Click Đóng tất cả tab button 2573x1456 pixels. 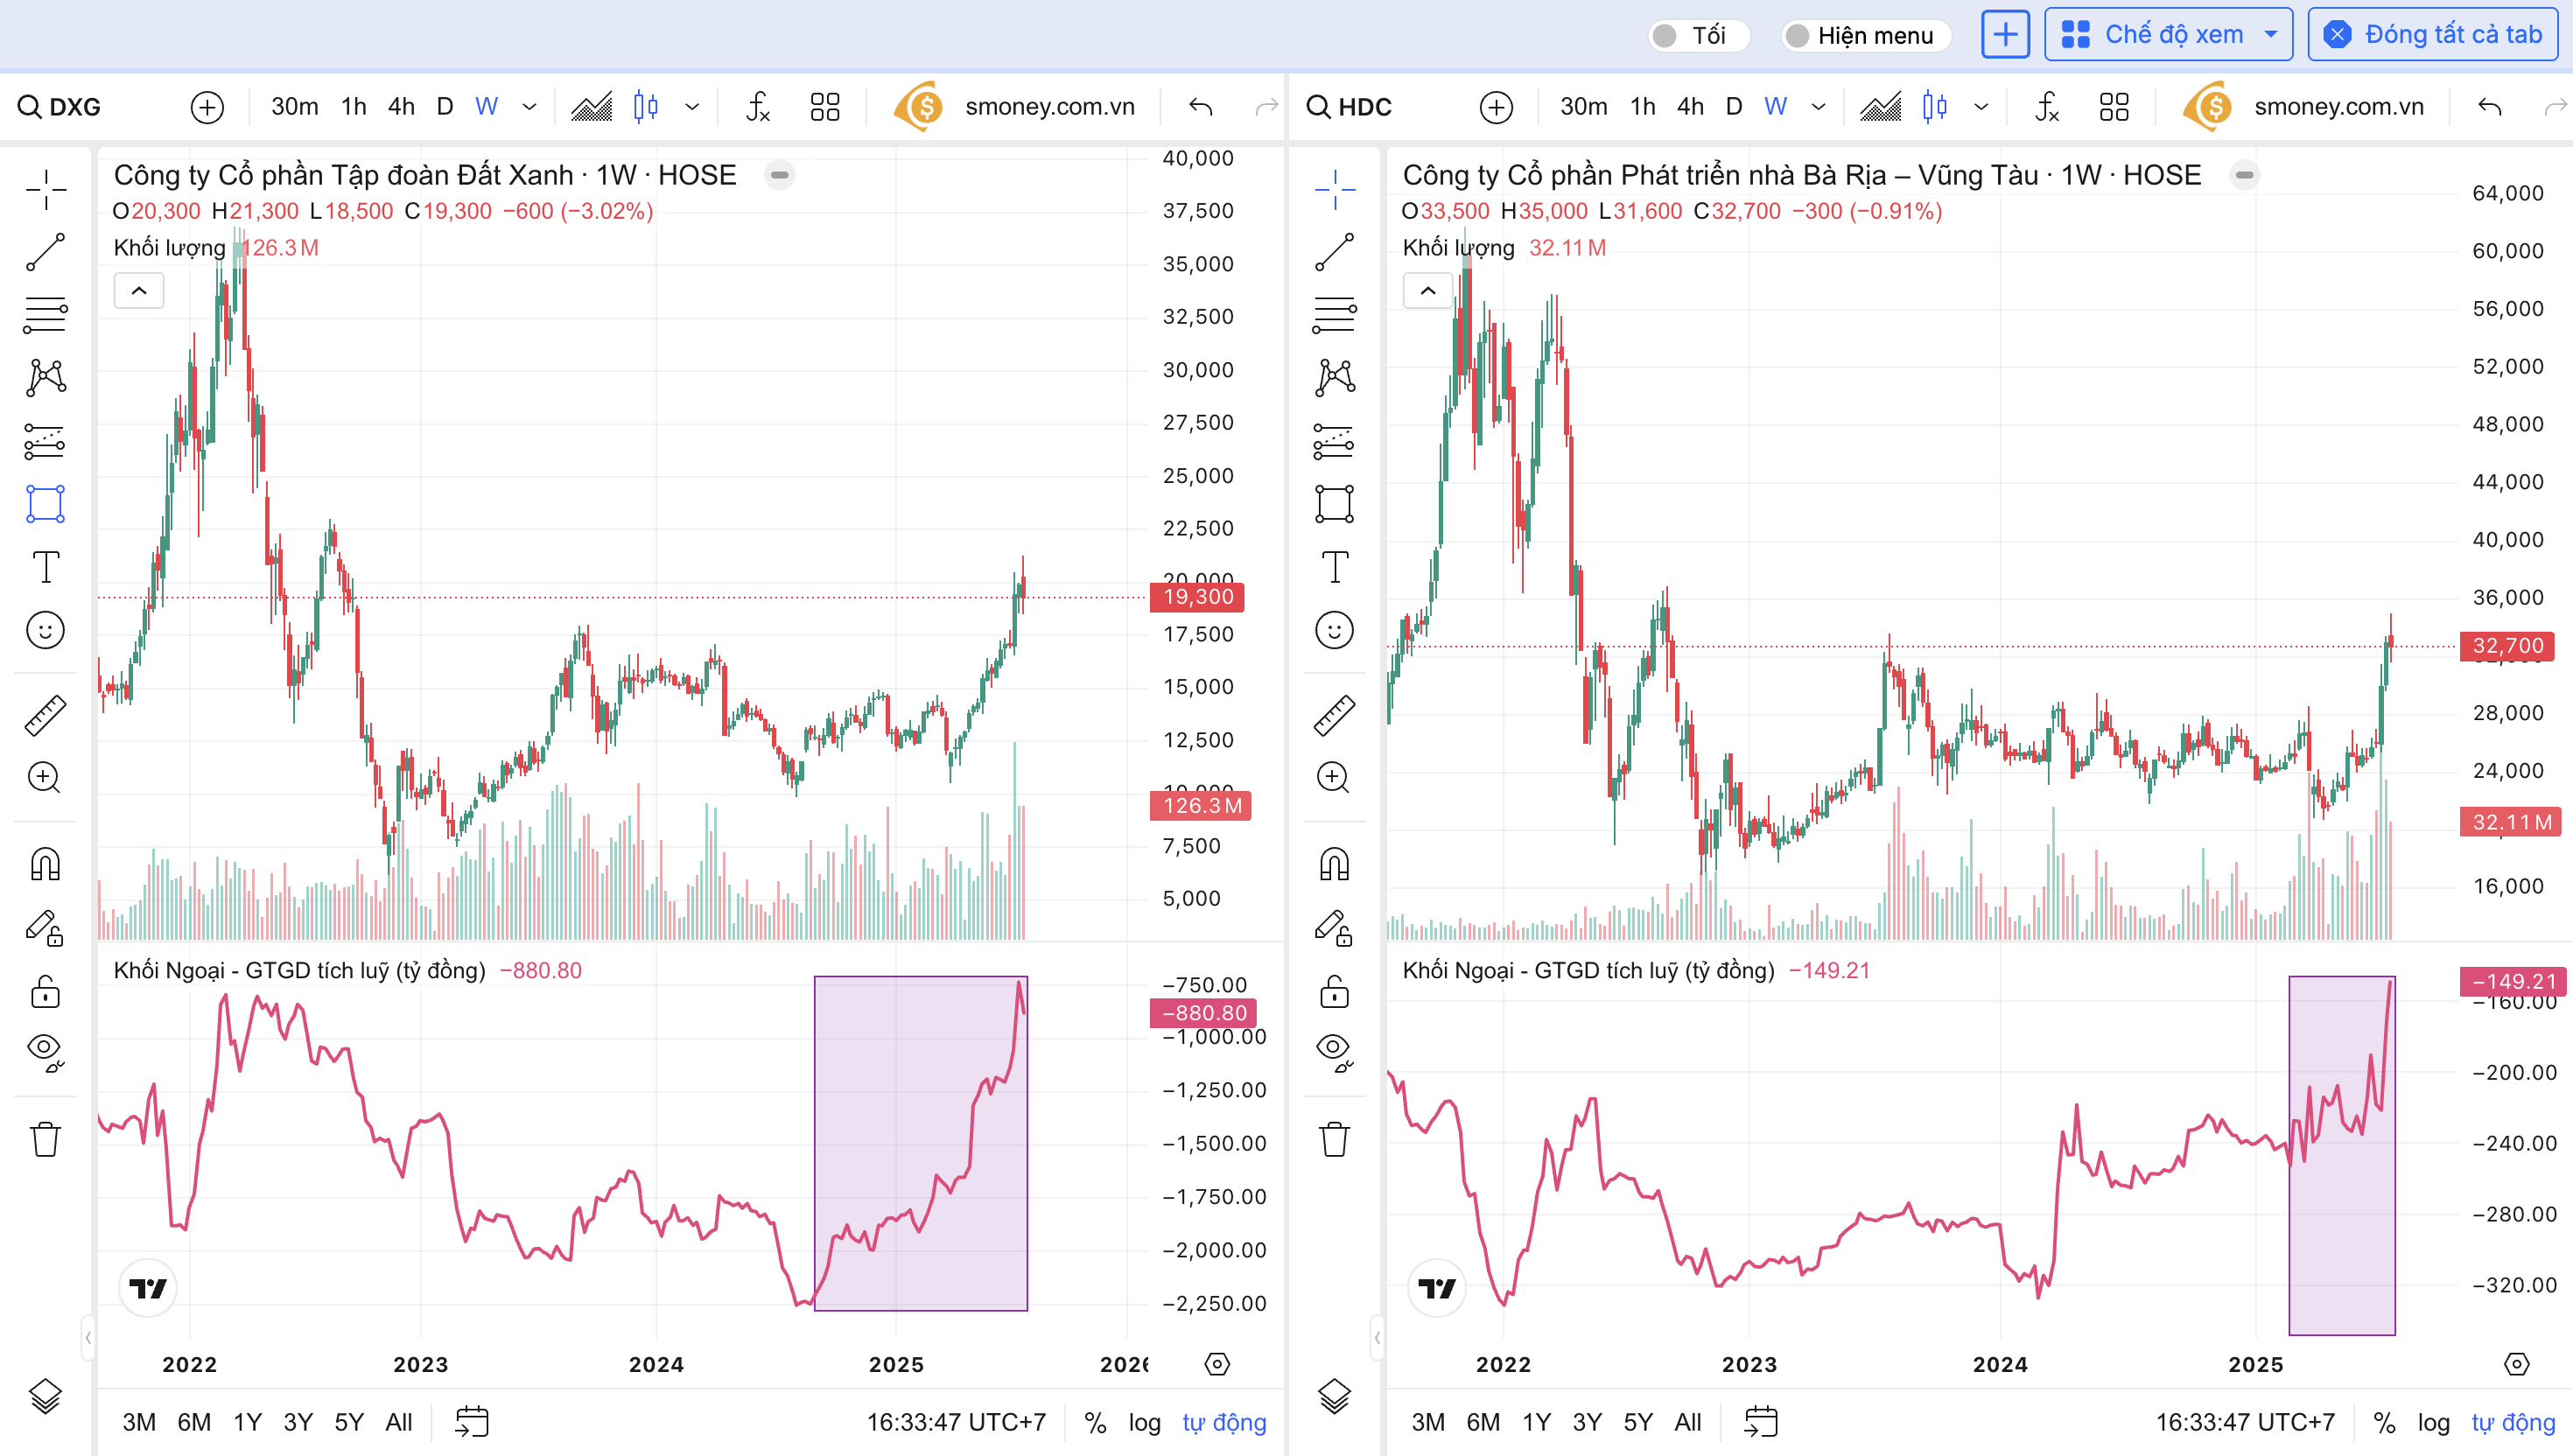tap(2432, 35)
